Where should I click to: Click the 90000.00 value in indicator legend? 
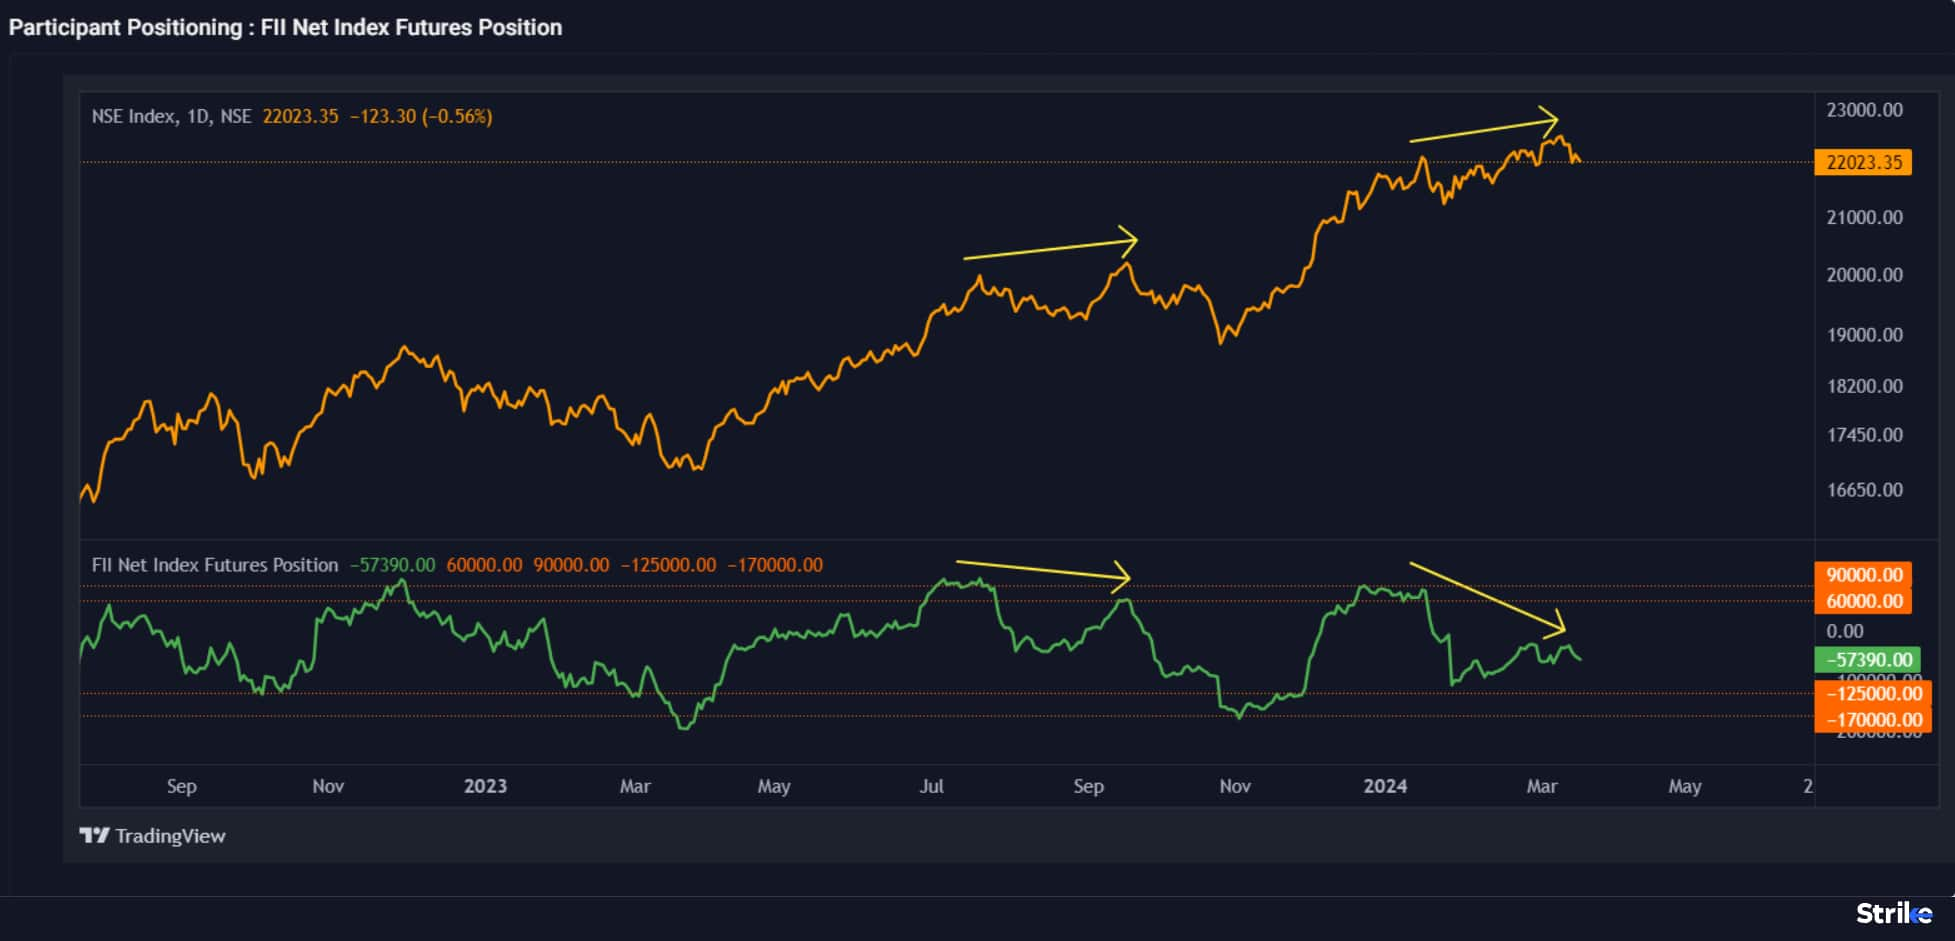[x=571, y=565]
